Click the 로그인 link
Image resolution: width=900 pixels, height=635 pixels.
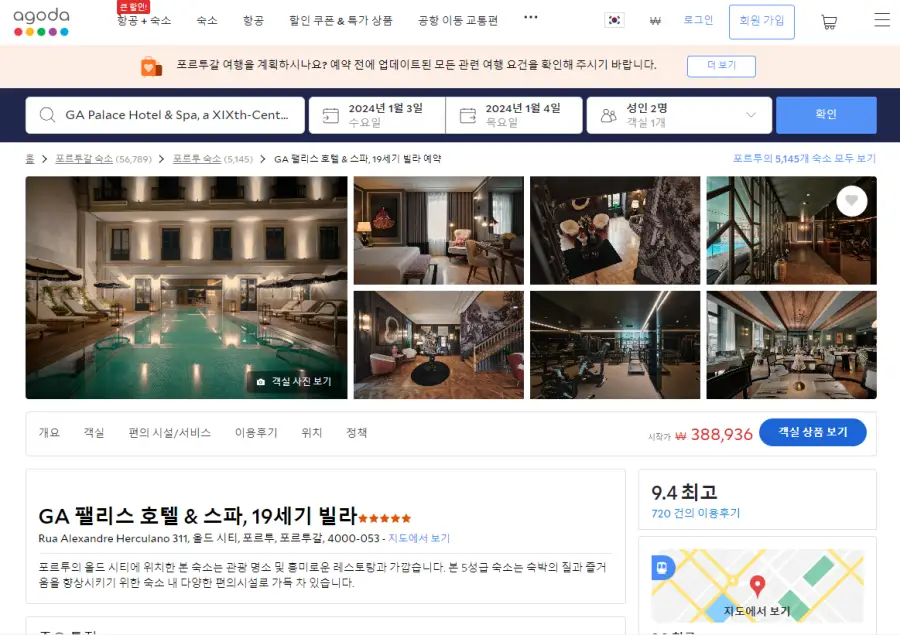pyautogui.click(x=698, y=20)
